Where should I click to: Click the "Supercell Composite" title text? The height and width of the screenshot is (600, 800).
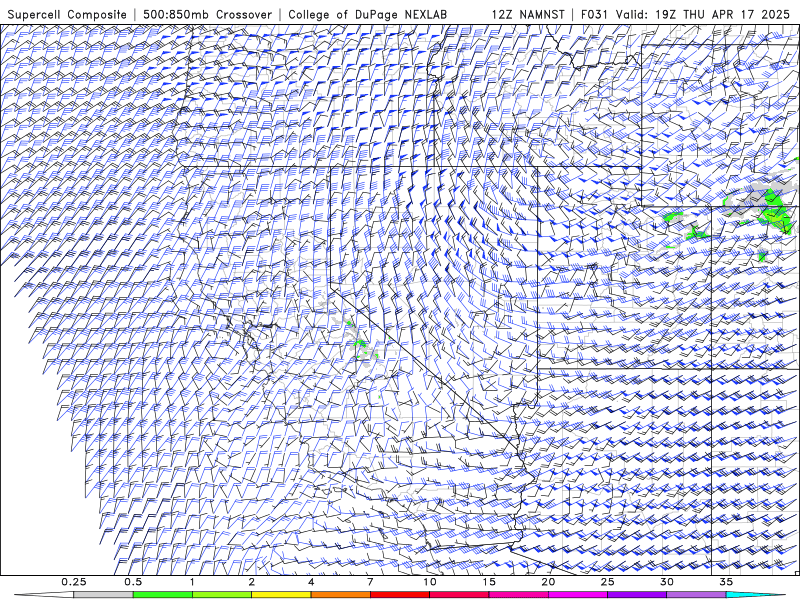tap(67, 14)
